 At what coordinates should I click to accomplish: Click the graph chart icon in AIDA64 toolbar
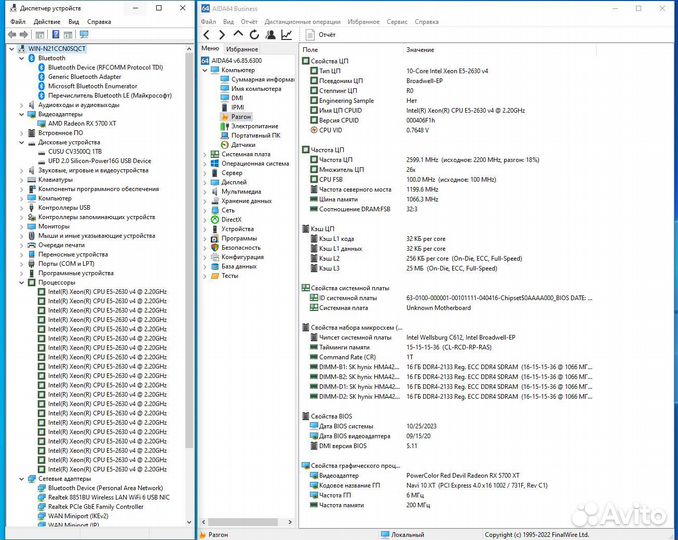tap(286, 35)
